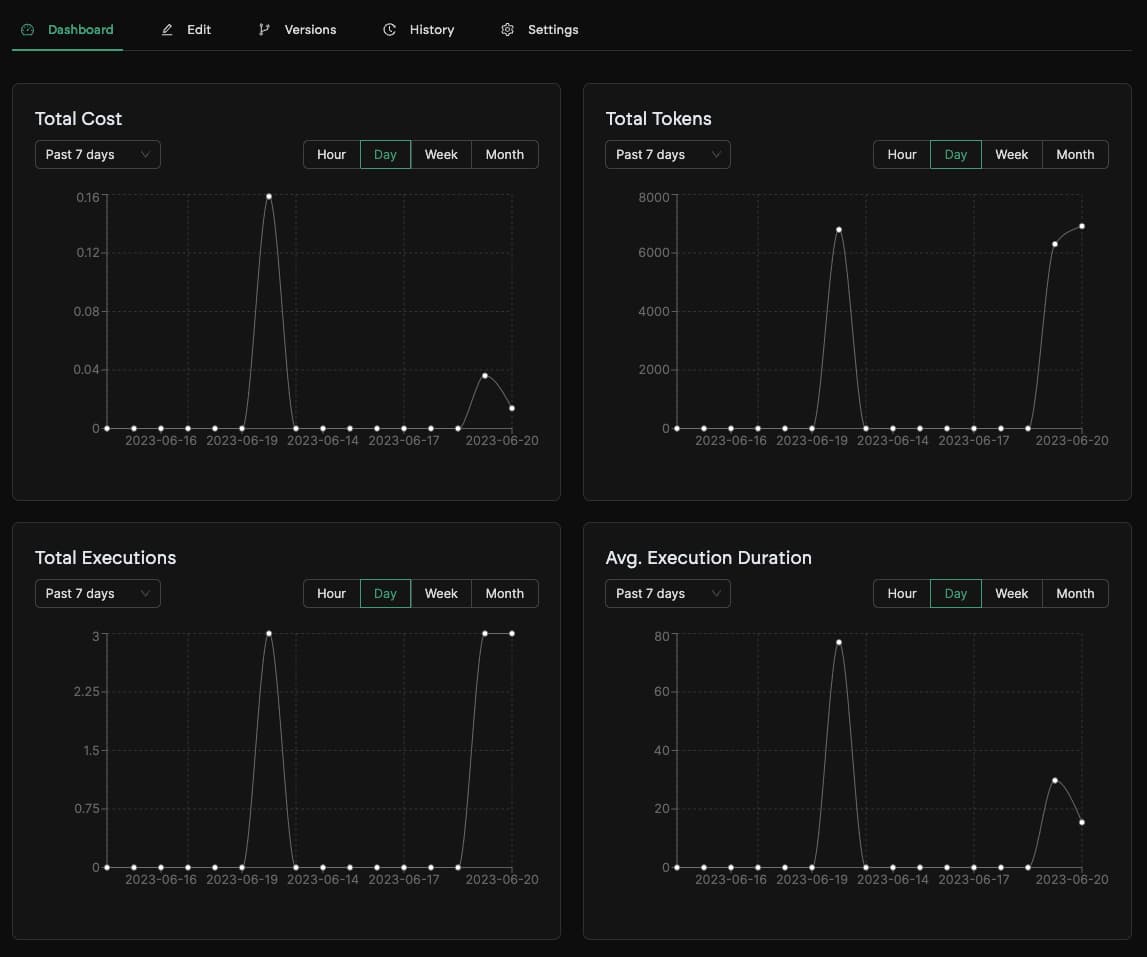Select Day in Avg. Execution Duration
The width and height of the screenshot is (1147, 957).
tap(955, 594)
